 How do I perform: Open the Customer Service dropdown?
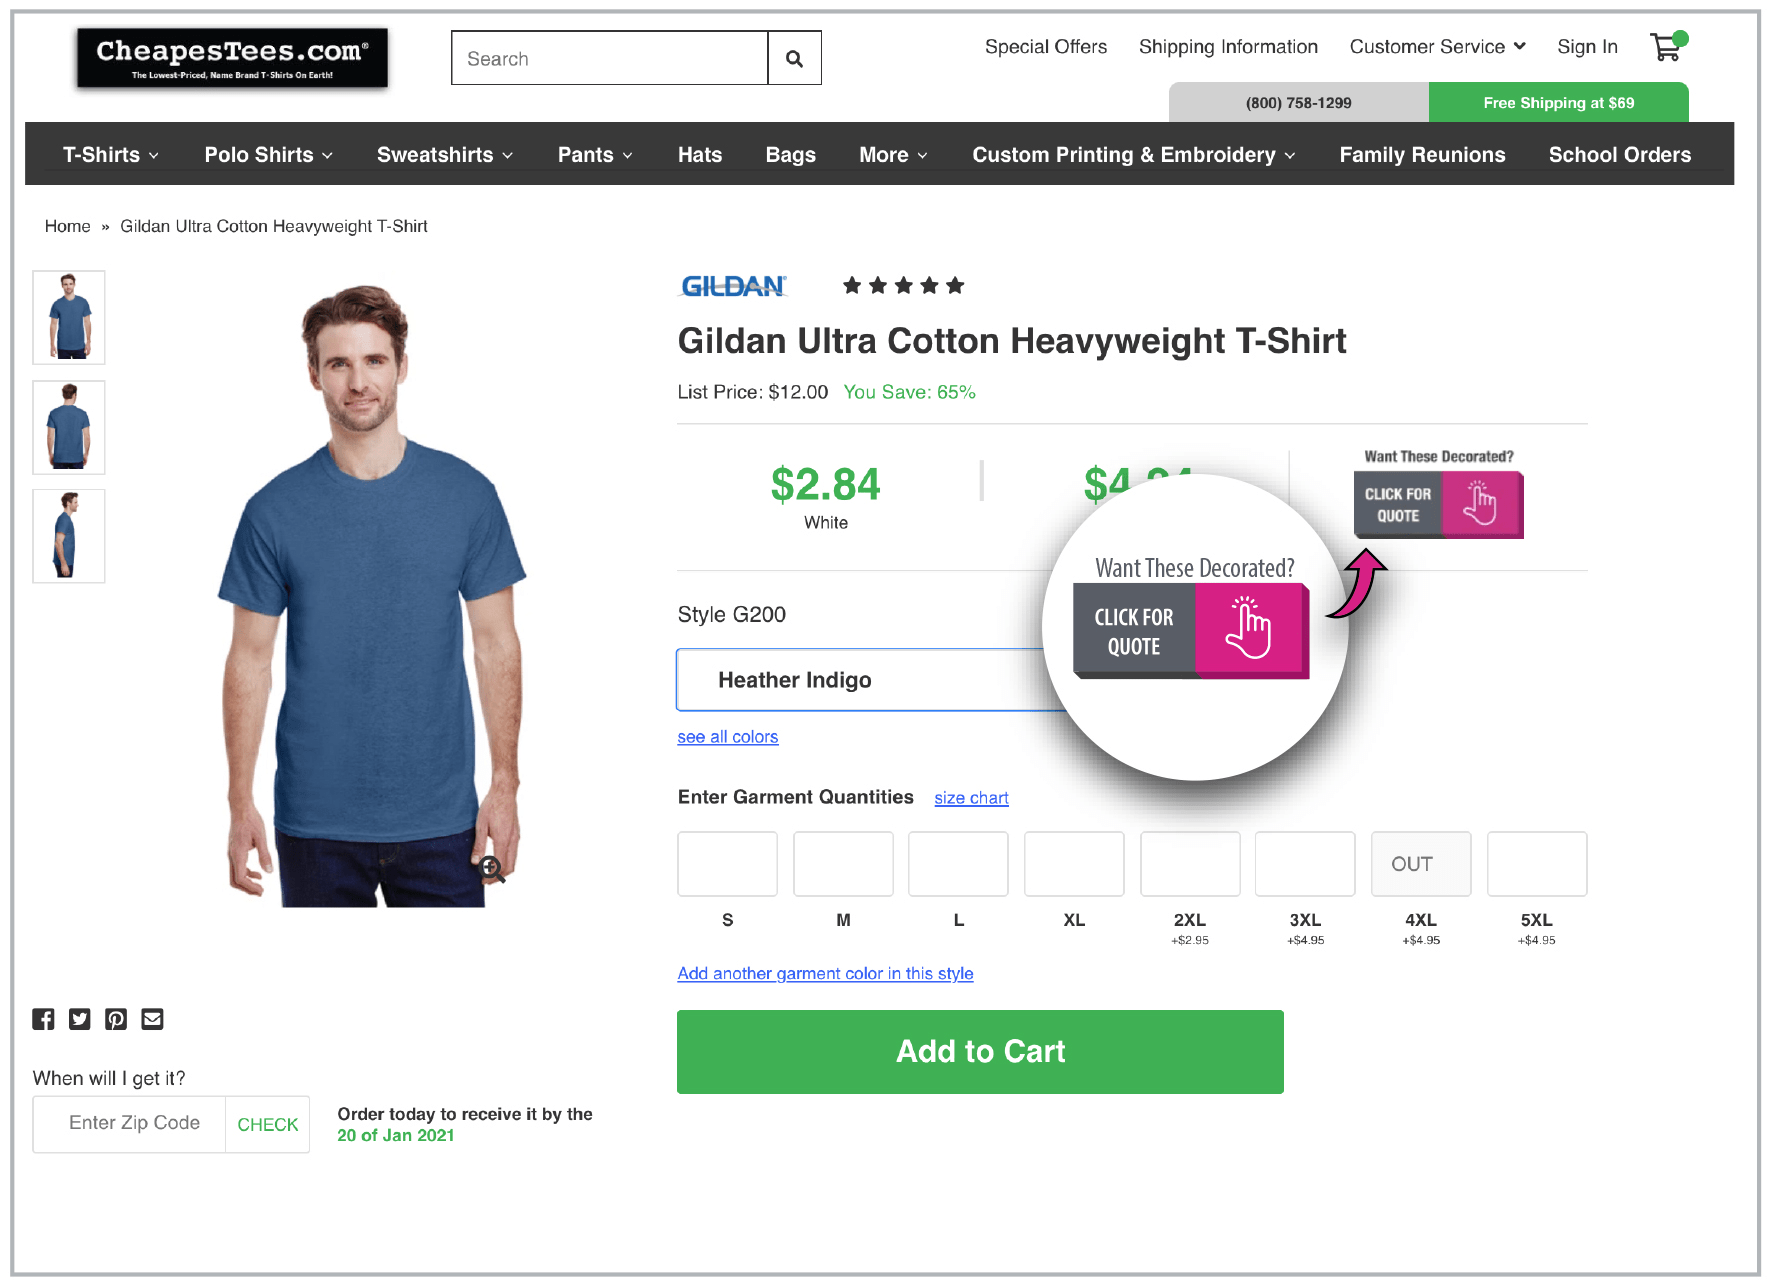(1436, 47)
